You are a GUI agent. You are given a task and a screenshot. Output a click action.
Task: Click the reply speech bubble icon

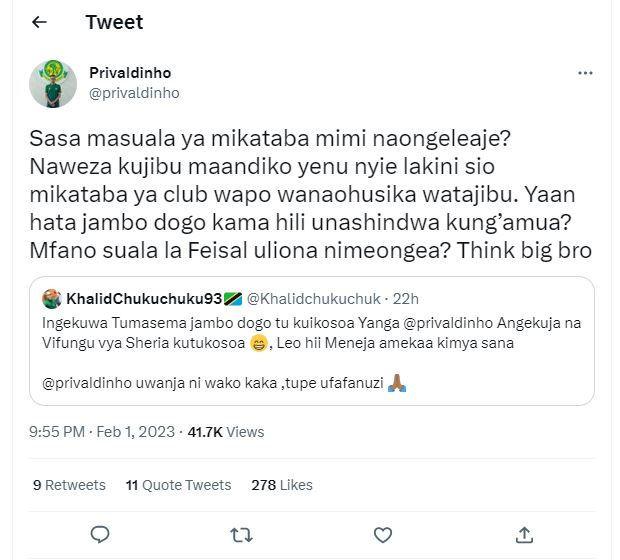(100, 534)
